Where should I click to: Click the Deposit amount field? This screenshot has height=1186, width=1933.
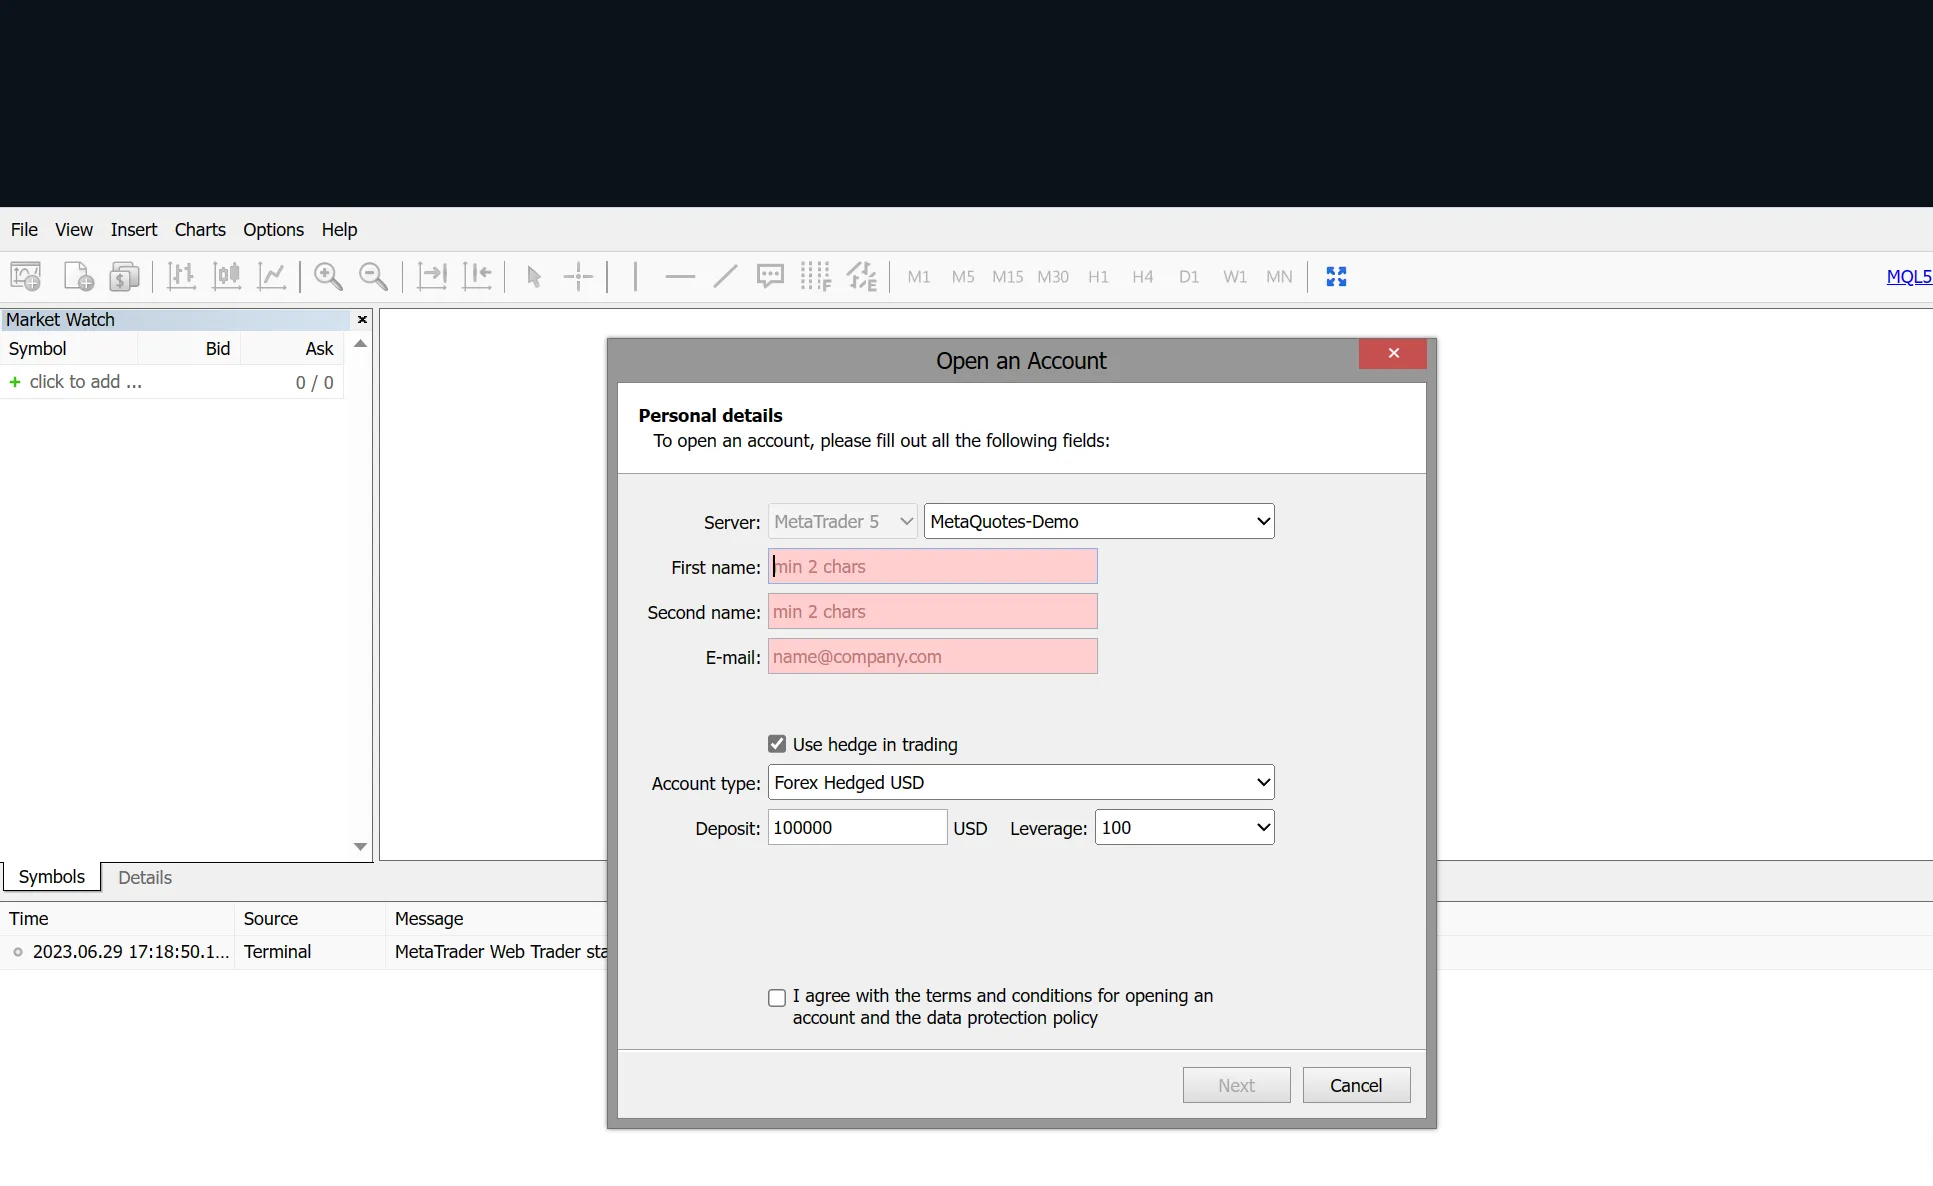click(857, 827)
